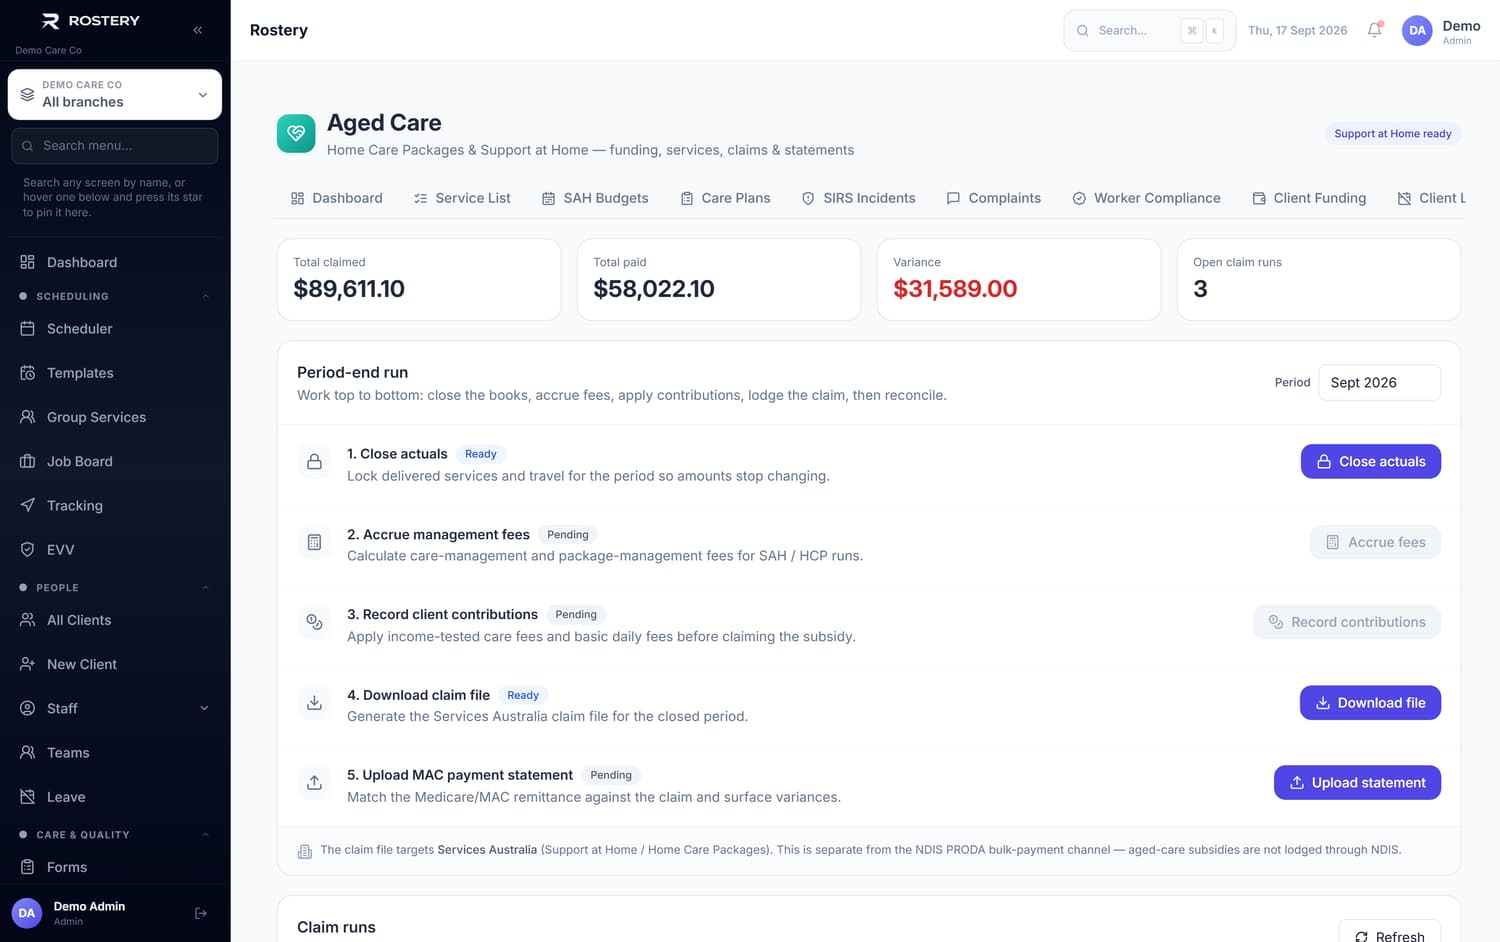Click the Total paid value $58,022.10

[x=654, y=289]
